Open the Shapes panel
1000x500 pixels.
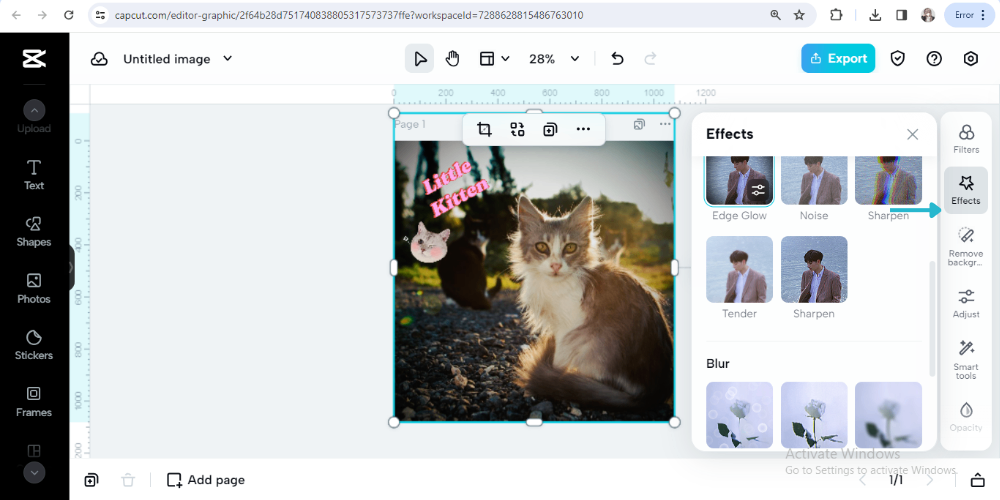pos(34,230)
